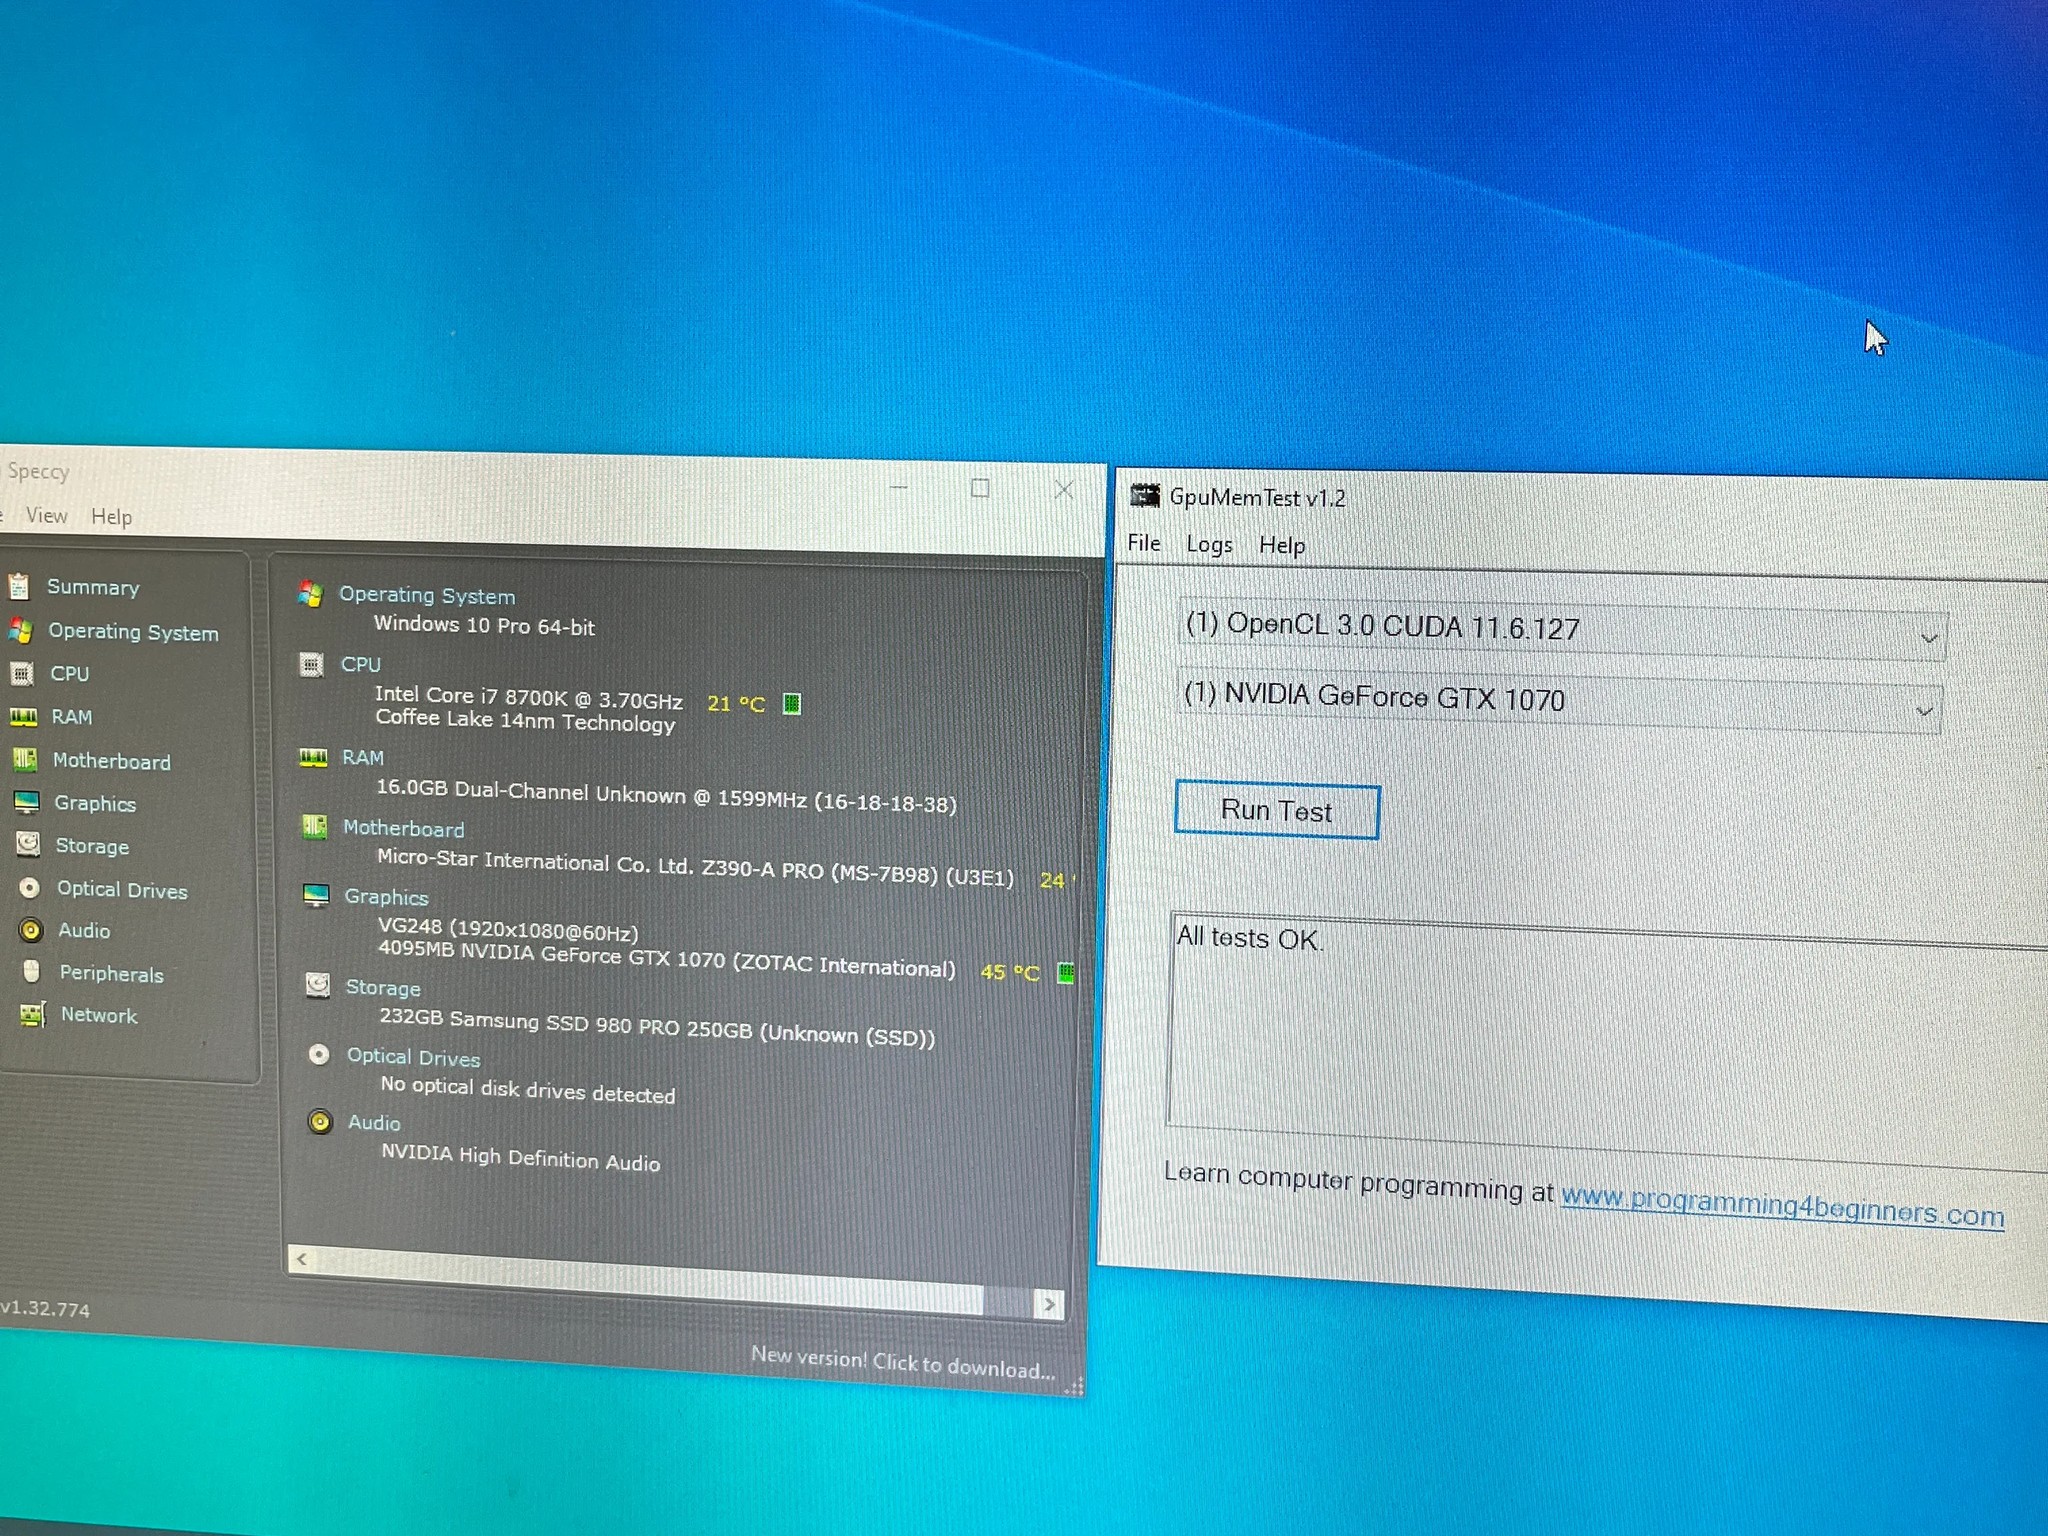
Task: Click the Peripherals mouse icon in sidebar
Action: (x=32, y=972)
